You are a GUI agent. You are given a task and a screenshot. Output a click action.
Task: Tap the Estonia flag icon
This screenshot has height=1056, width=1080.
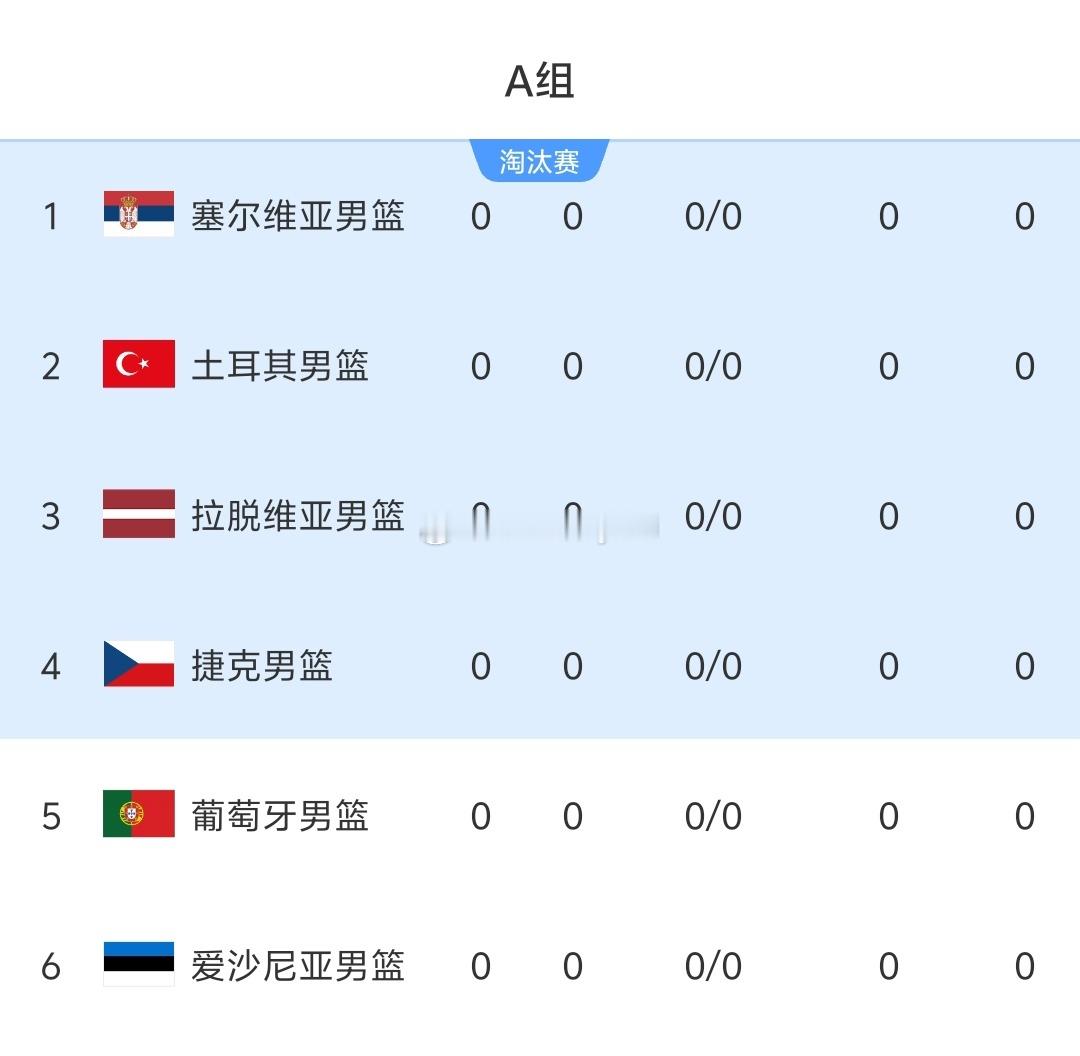point(138,964)
